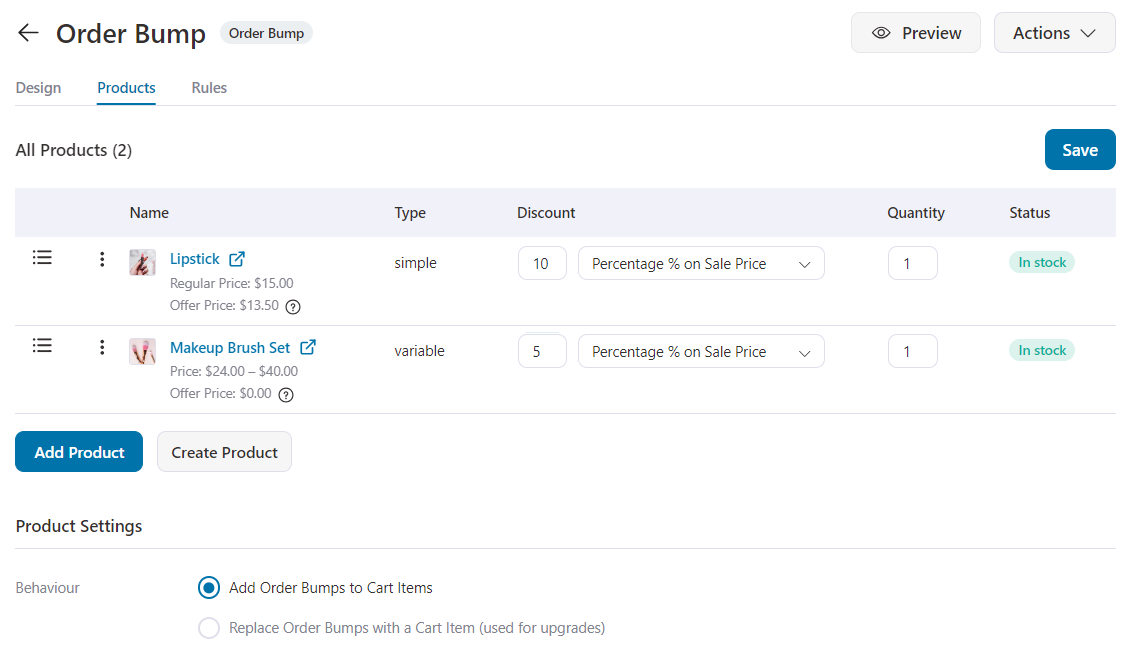Click the help icon next to Lipstick offer price
The width and height of the screenshot is (1127, 657).
(292, 307)
